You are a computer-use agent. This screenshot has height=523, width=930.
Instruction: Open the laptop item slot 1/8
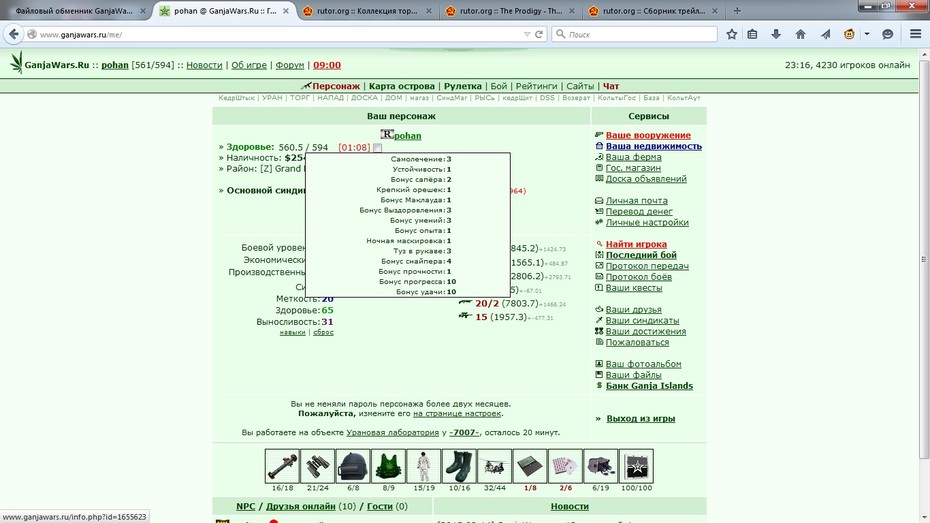pos(530,466)
